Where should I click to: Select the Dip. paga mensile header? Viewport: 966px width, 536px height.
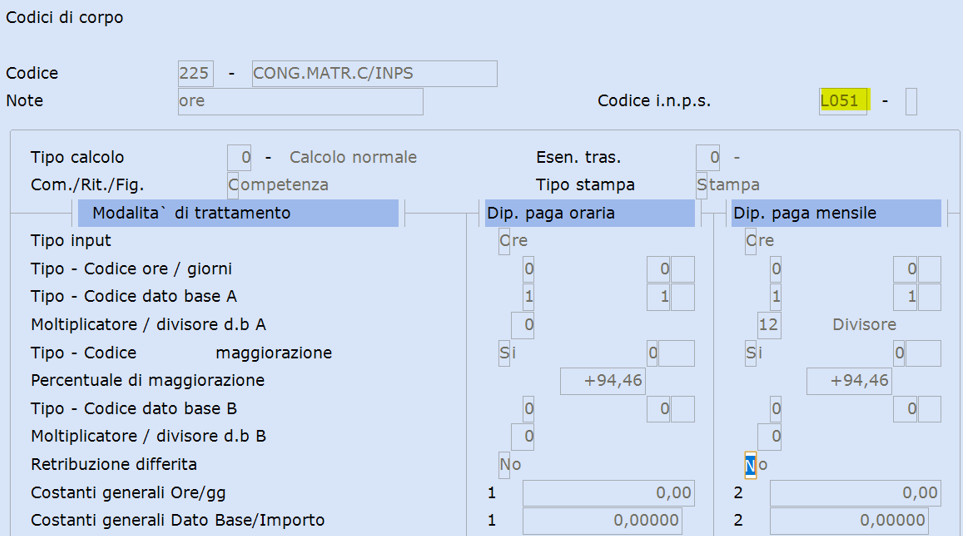click(836, 213)
